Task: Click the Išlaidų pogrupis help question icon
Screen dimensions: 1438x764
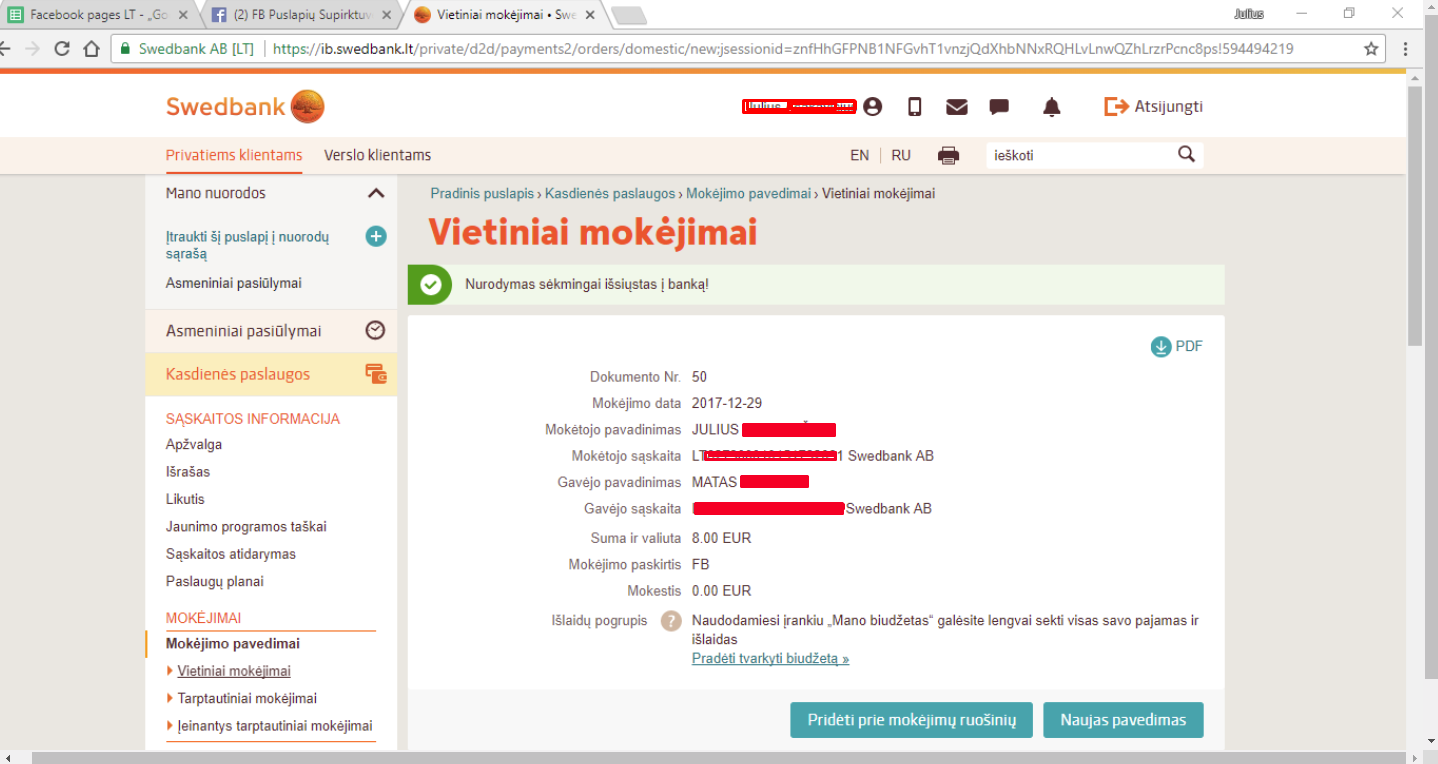Action: click(671, 620)
